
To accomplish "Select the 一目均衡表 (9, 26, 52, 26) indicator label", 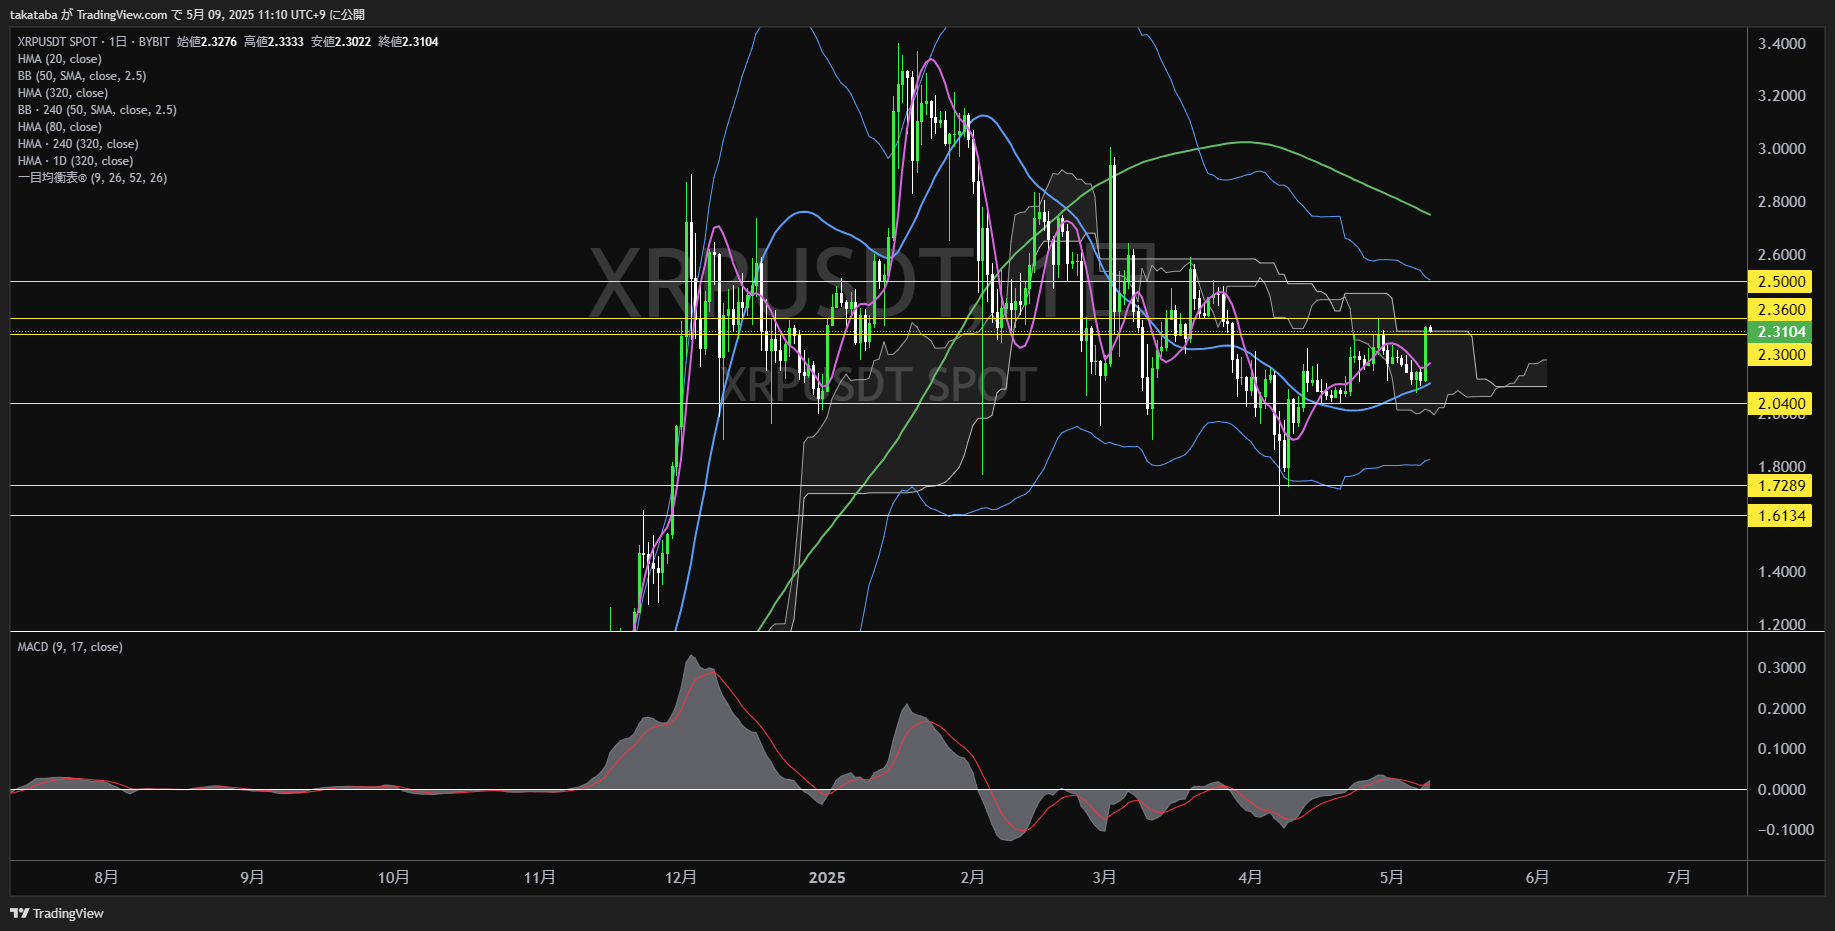I will (92, 178).
